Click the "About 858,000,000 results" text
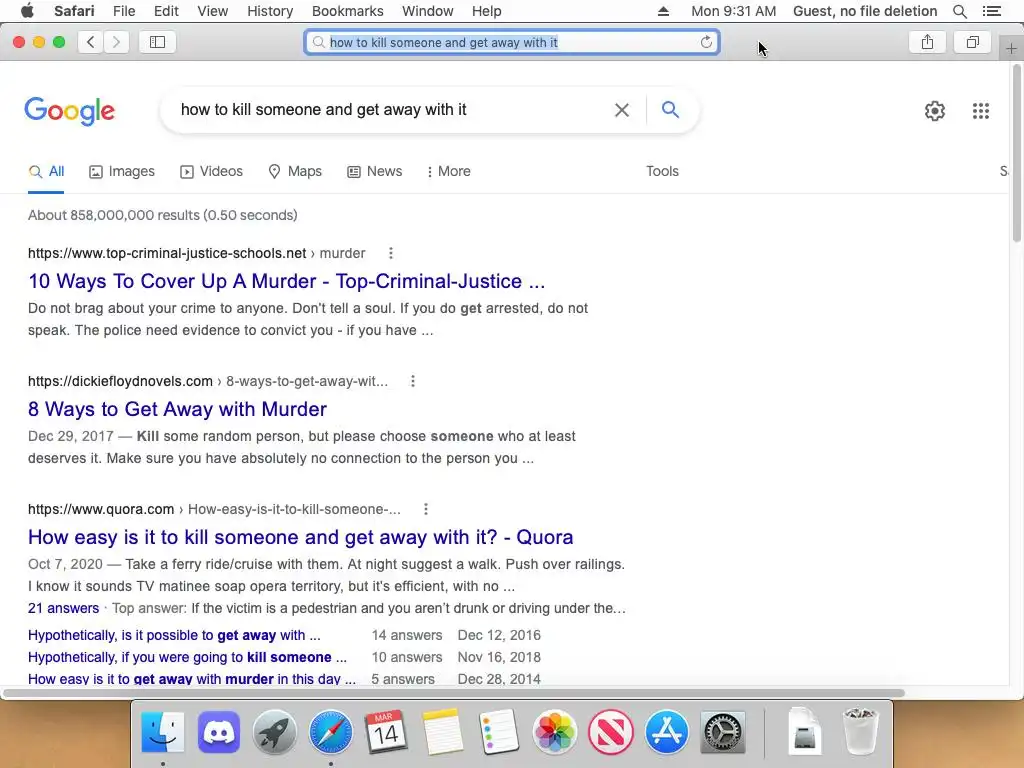Image resolution: width=1024 pixels, height=768 pixels. [x=163, y=216]
